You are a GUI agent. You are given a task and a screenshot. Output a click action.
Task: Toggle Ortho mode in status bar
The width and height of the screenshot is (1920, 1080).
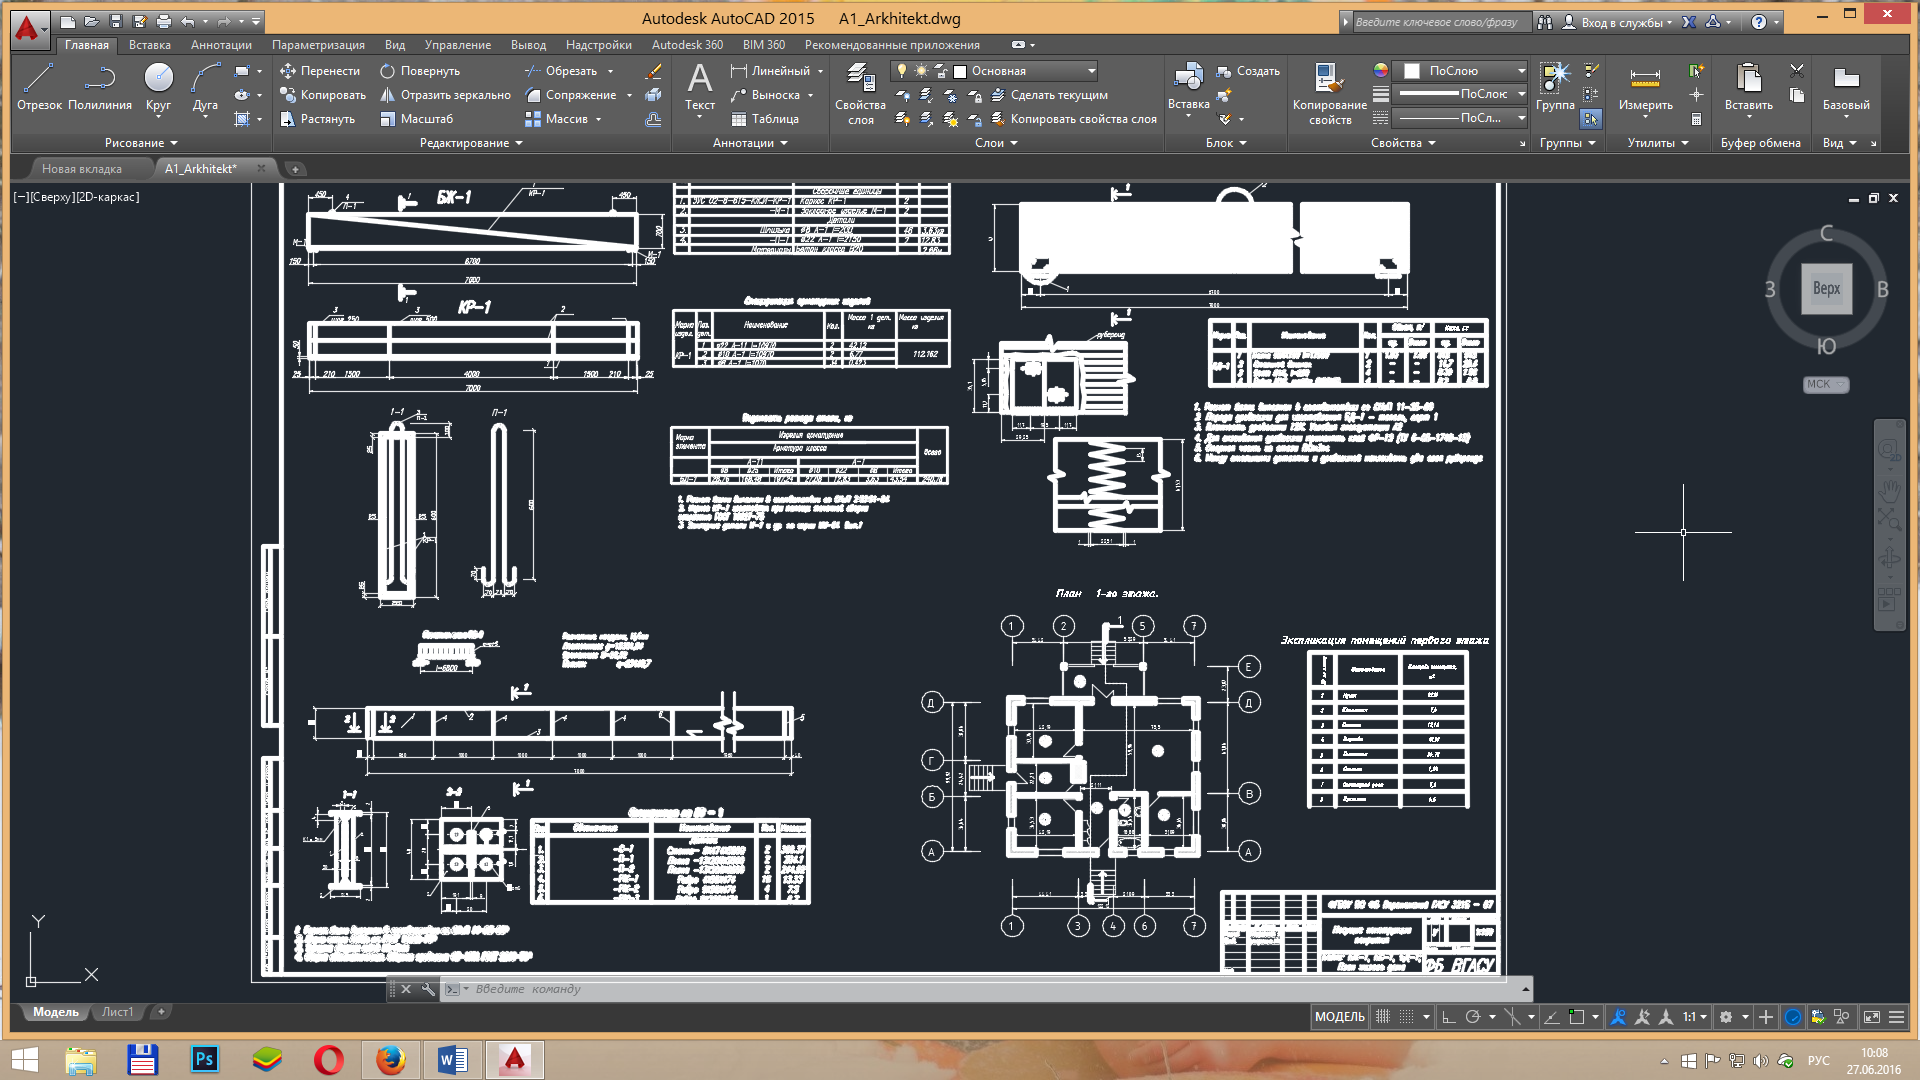point(1448,1017)
